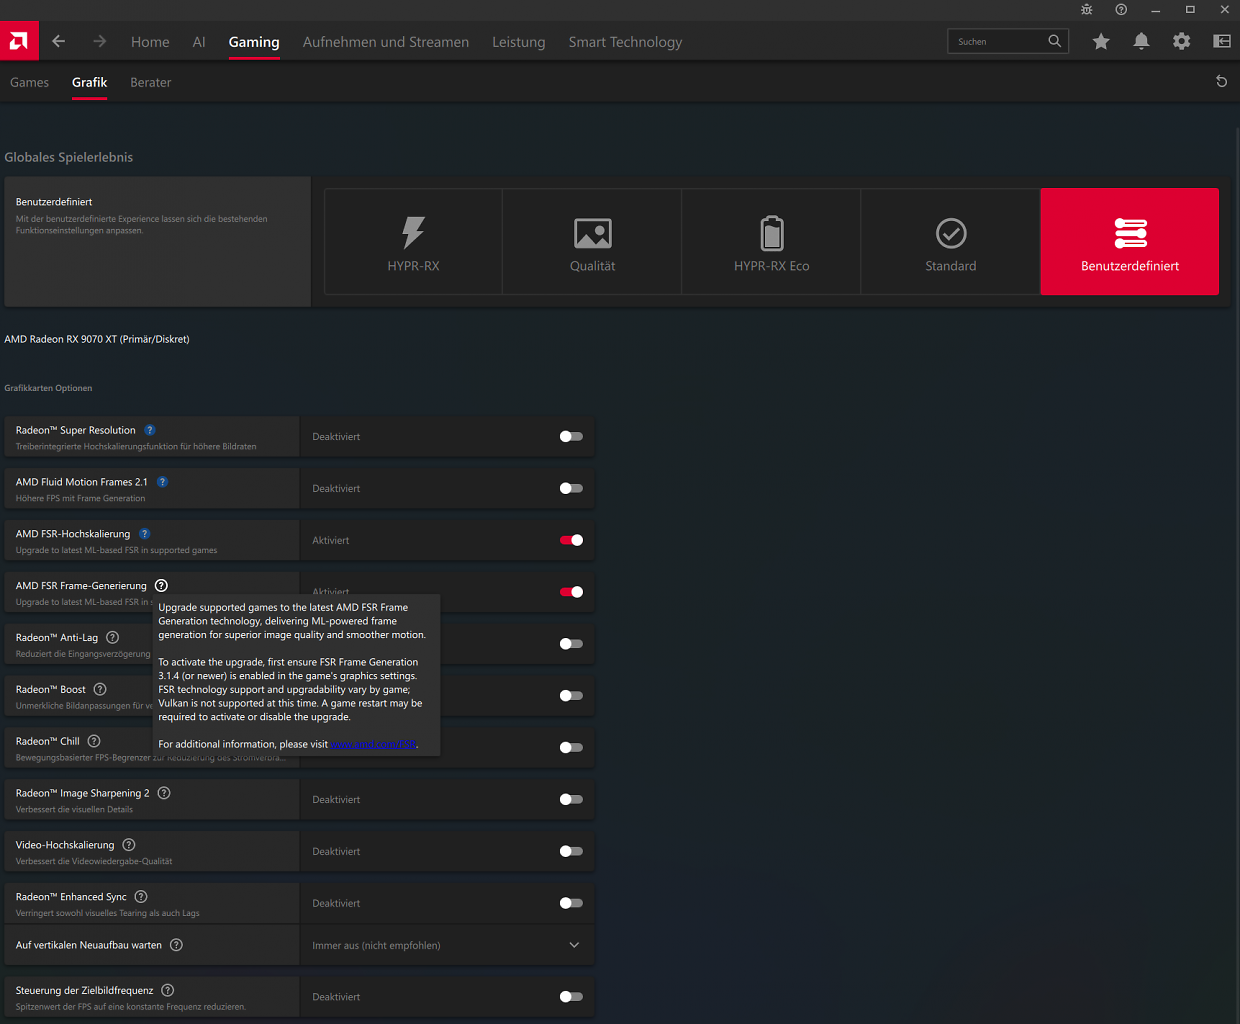Open the bug report icon
Screen dimensions: 1240x1024
tap(1087, 9)
